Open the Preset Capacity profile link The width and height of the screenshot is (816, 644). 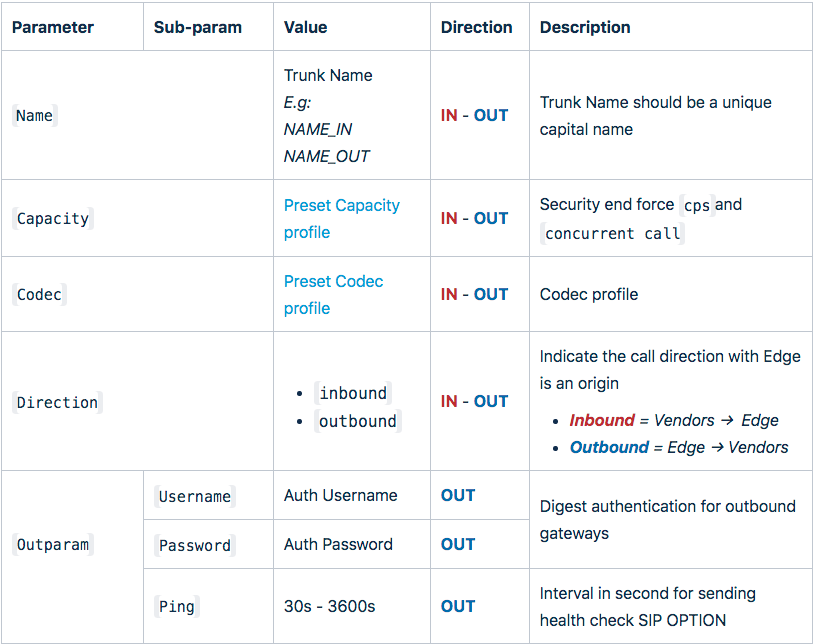click(x=341, y=219)
